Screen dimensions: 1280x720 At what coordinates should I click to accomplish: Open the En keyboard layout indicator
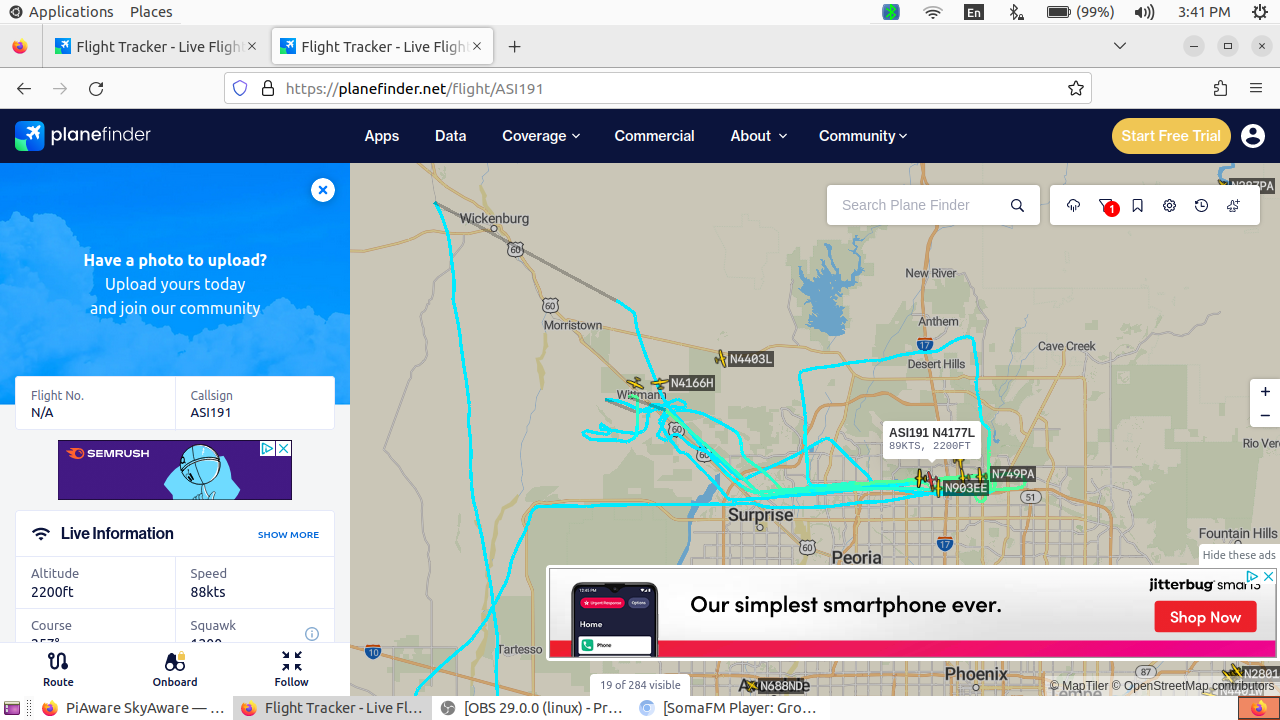click(973, 12)
